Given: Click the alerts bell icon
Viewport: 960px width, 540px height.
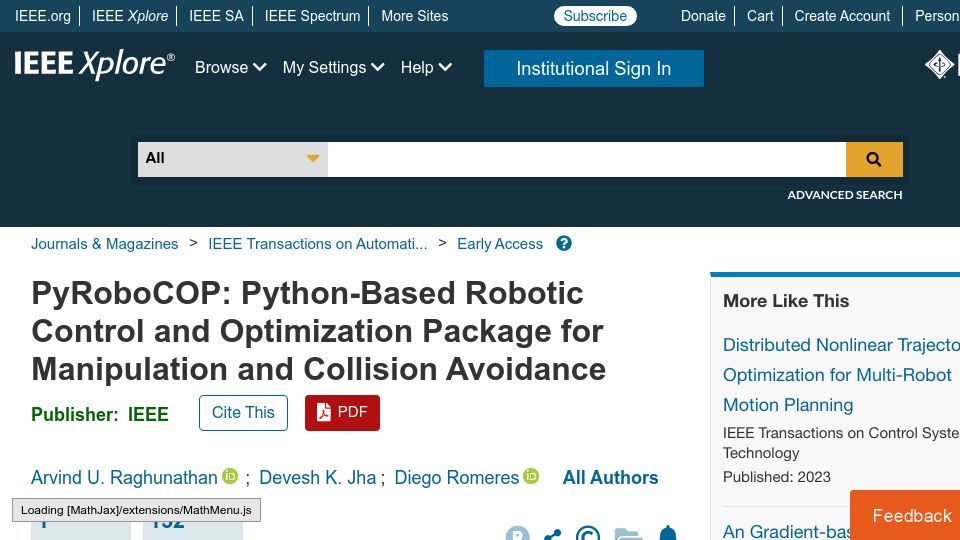Looking at the screenshot, I should point(668,534).
